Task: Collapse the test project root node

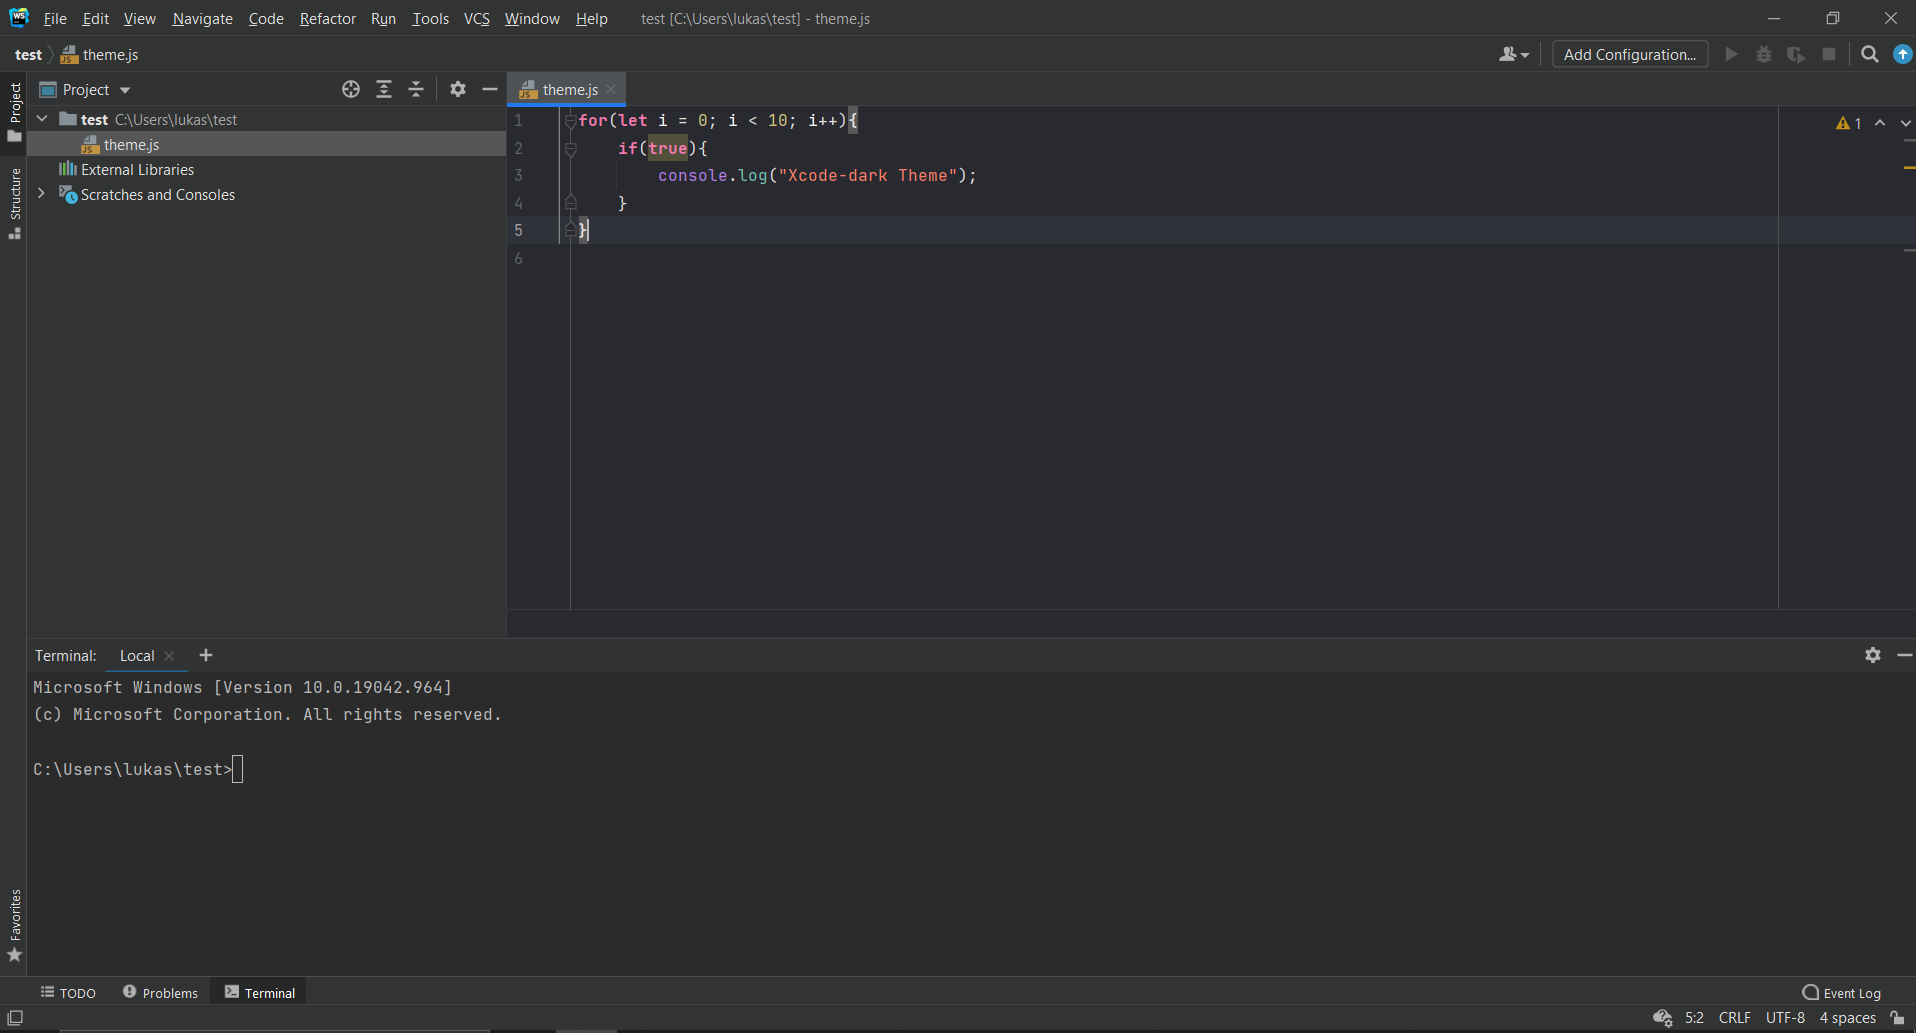Action: click(40, 118)
